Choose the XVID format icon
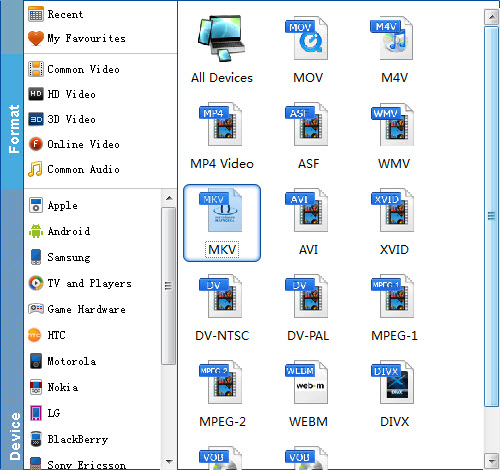This screenshot has height=470, width=500. [x=393, y=210]
